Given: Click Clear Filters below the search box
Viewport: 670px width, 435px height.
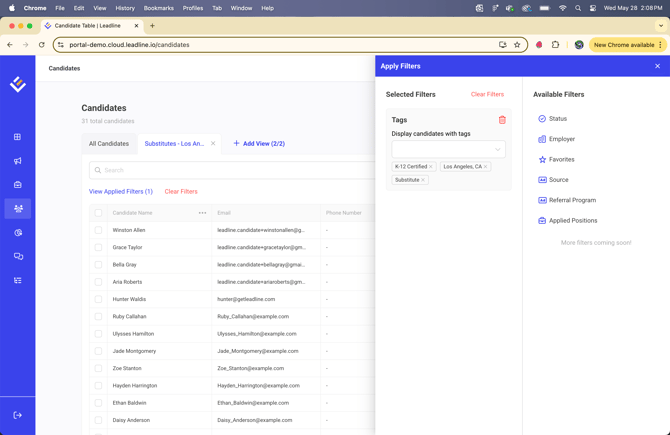Looking at the screenshot, I should click(x=181, y=191).
